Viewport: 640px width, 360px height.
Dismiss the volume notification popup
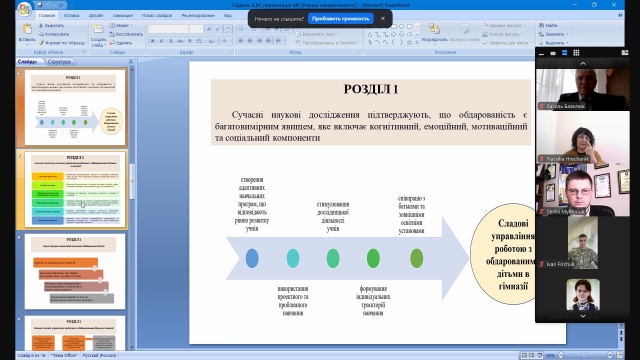(x=383, y=19)
